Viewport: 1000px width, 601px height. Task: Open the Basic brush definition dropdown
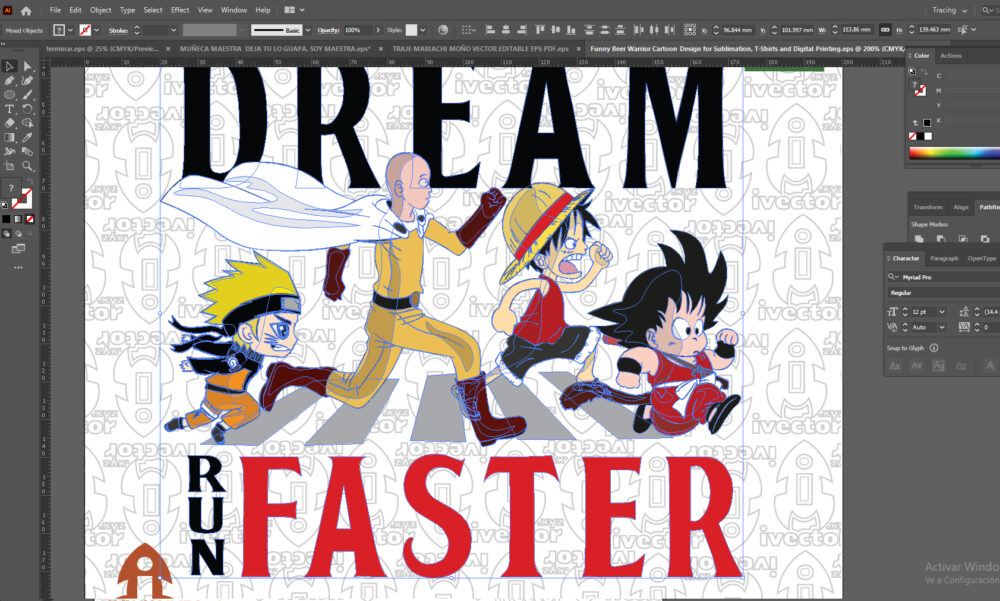[x=308, y=30]
